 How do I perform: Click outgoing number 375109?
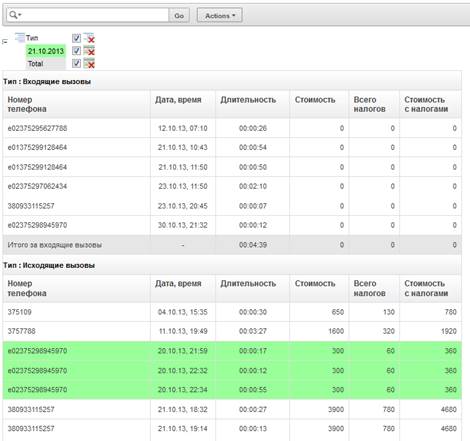click(x=20, y=312)
